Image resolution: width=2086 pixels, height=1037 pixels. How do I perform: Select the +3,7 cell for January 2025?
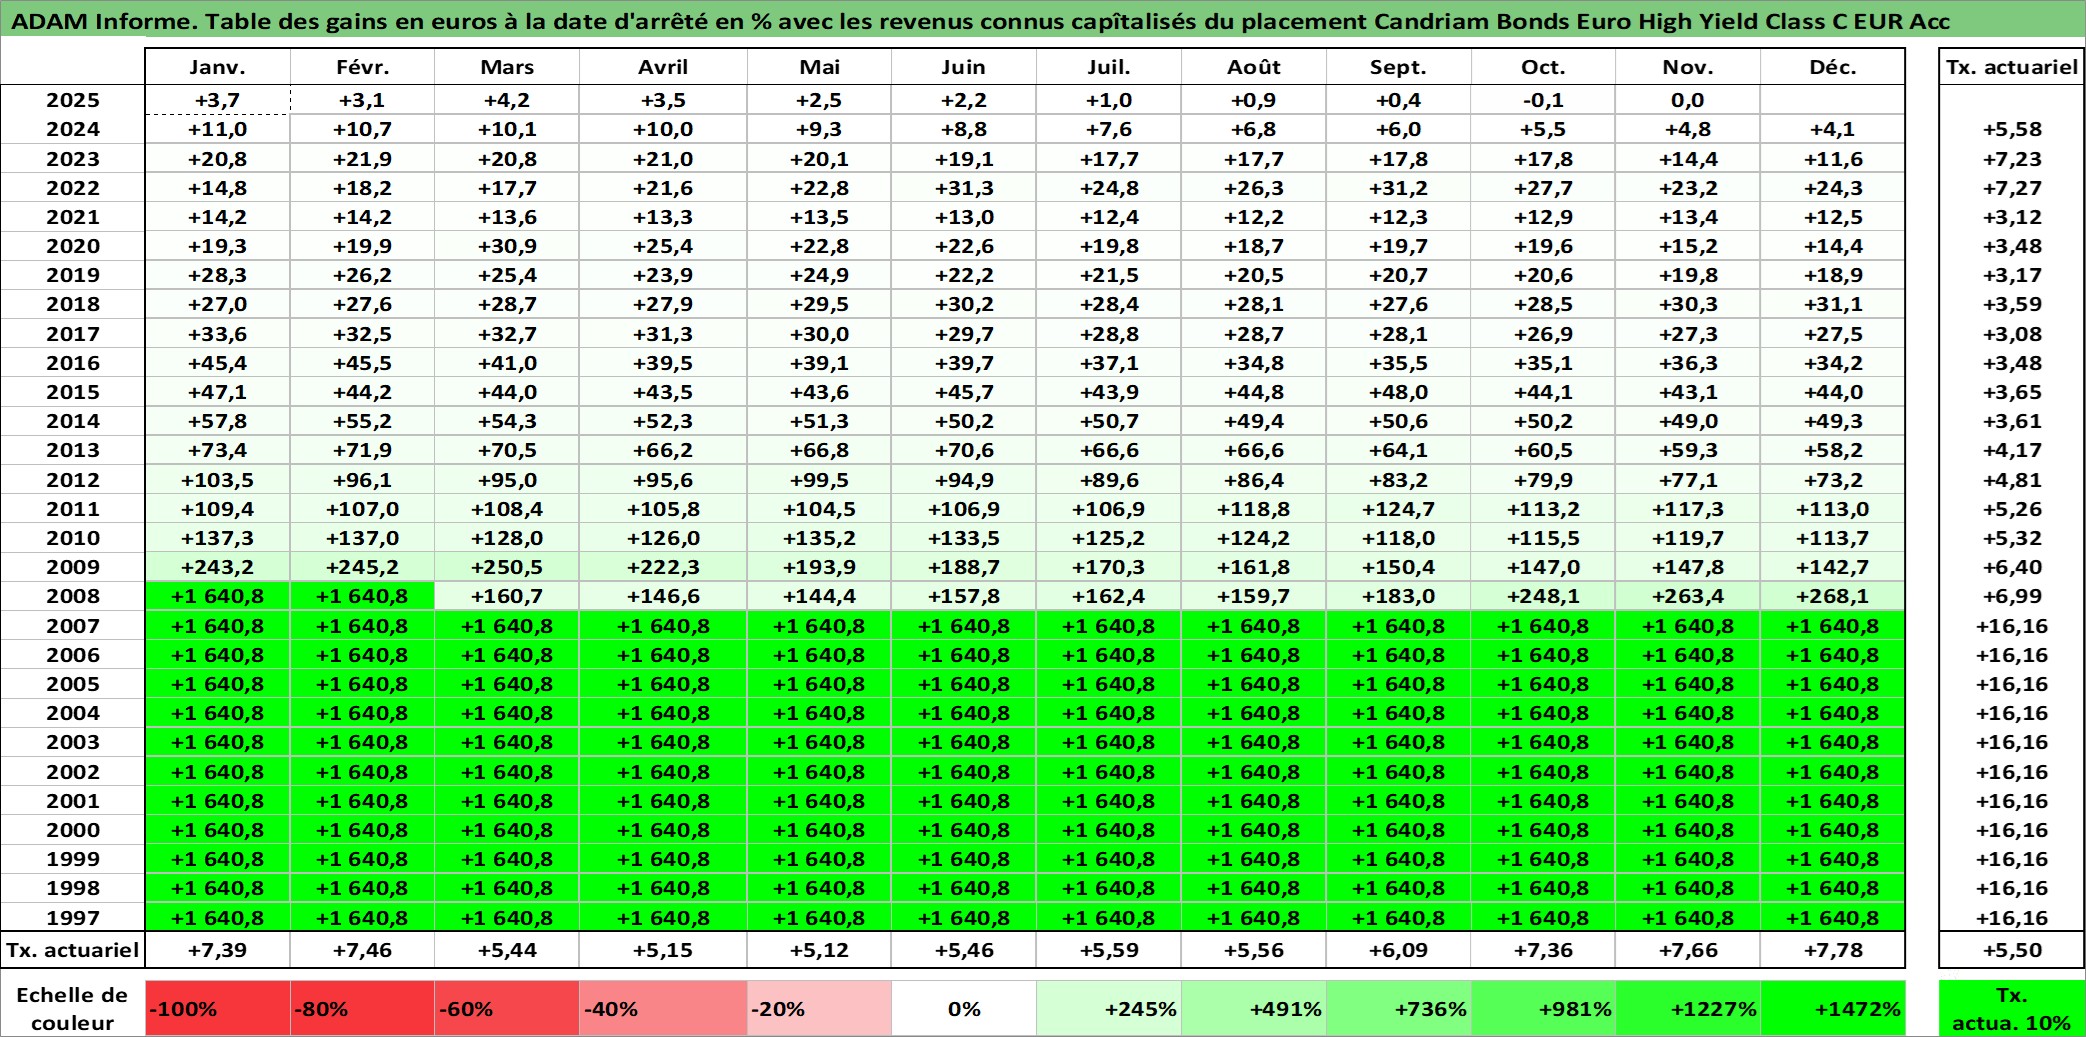tap(217, 100)
